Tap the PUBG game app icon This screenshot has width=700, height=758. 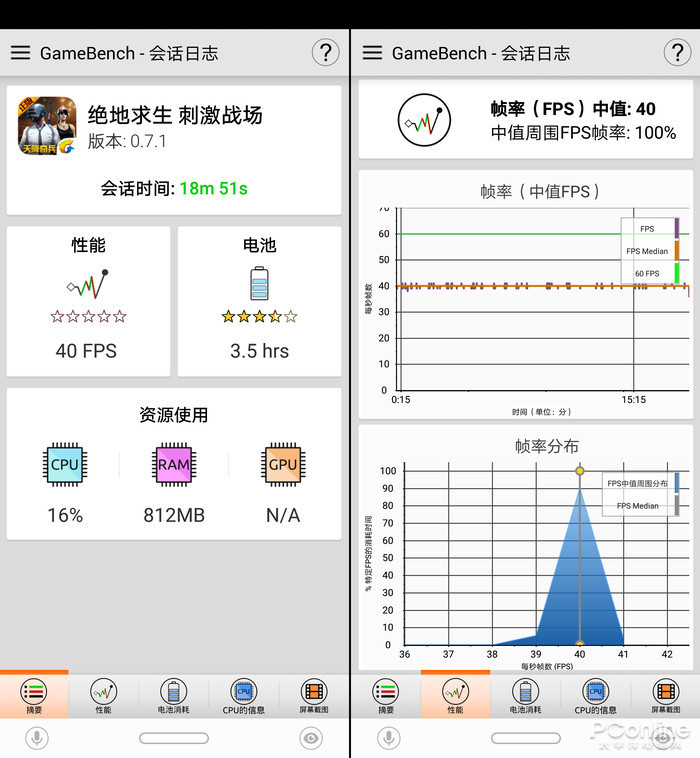click(47, 125)
